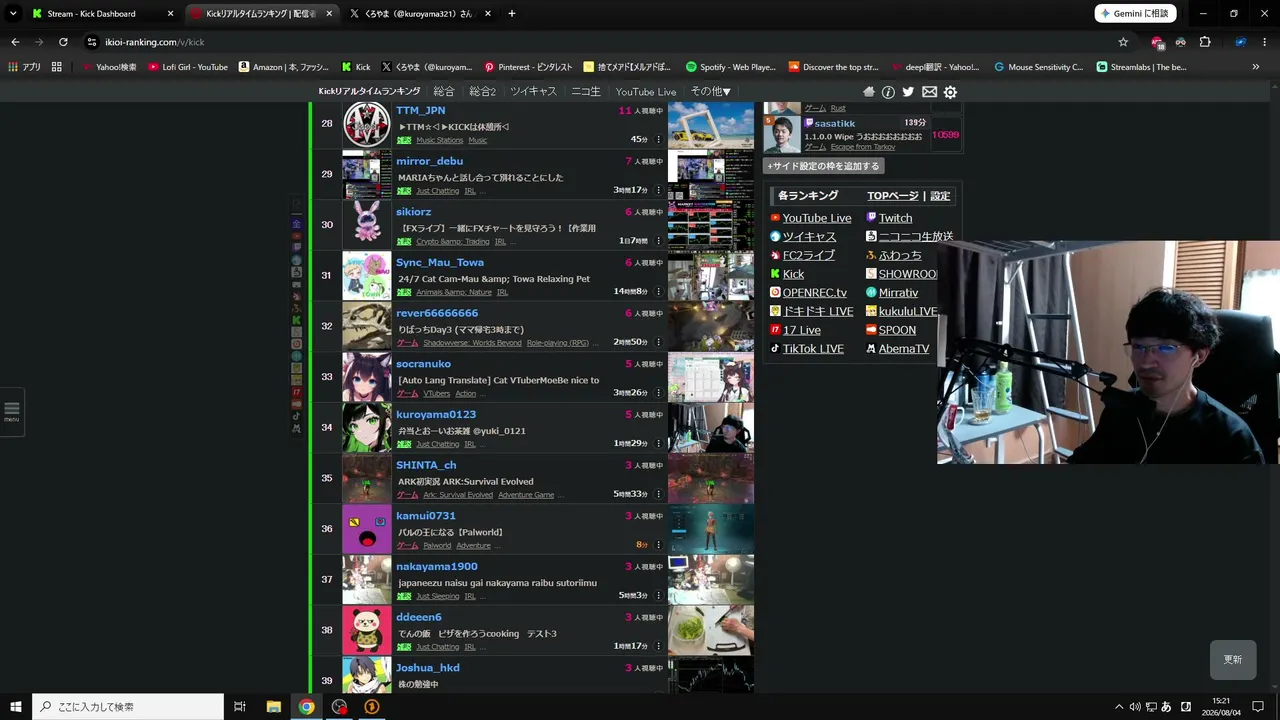
Task: Open the Twitch ranking link
Action: point(895,218)
